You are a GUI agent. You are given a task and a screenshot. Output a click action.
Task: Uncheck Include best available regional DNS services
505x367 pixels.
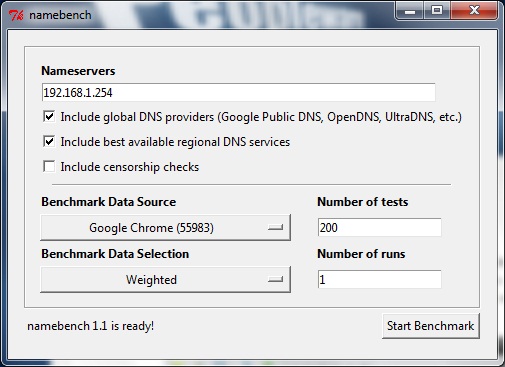coord(49,141)
